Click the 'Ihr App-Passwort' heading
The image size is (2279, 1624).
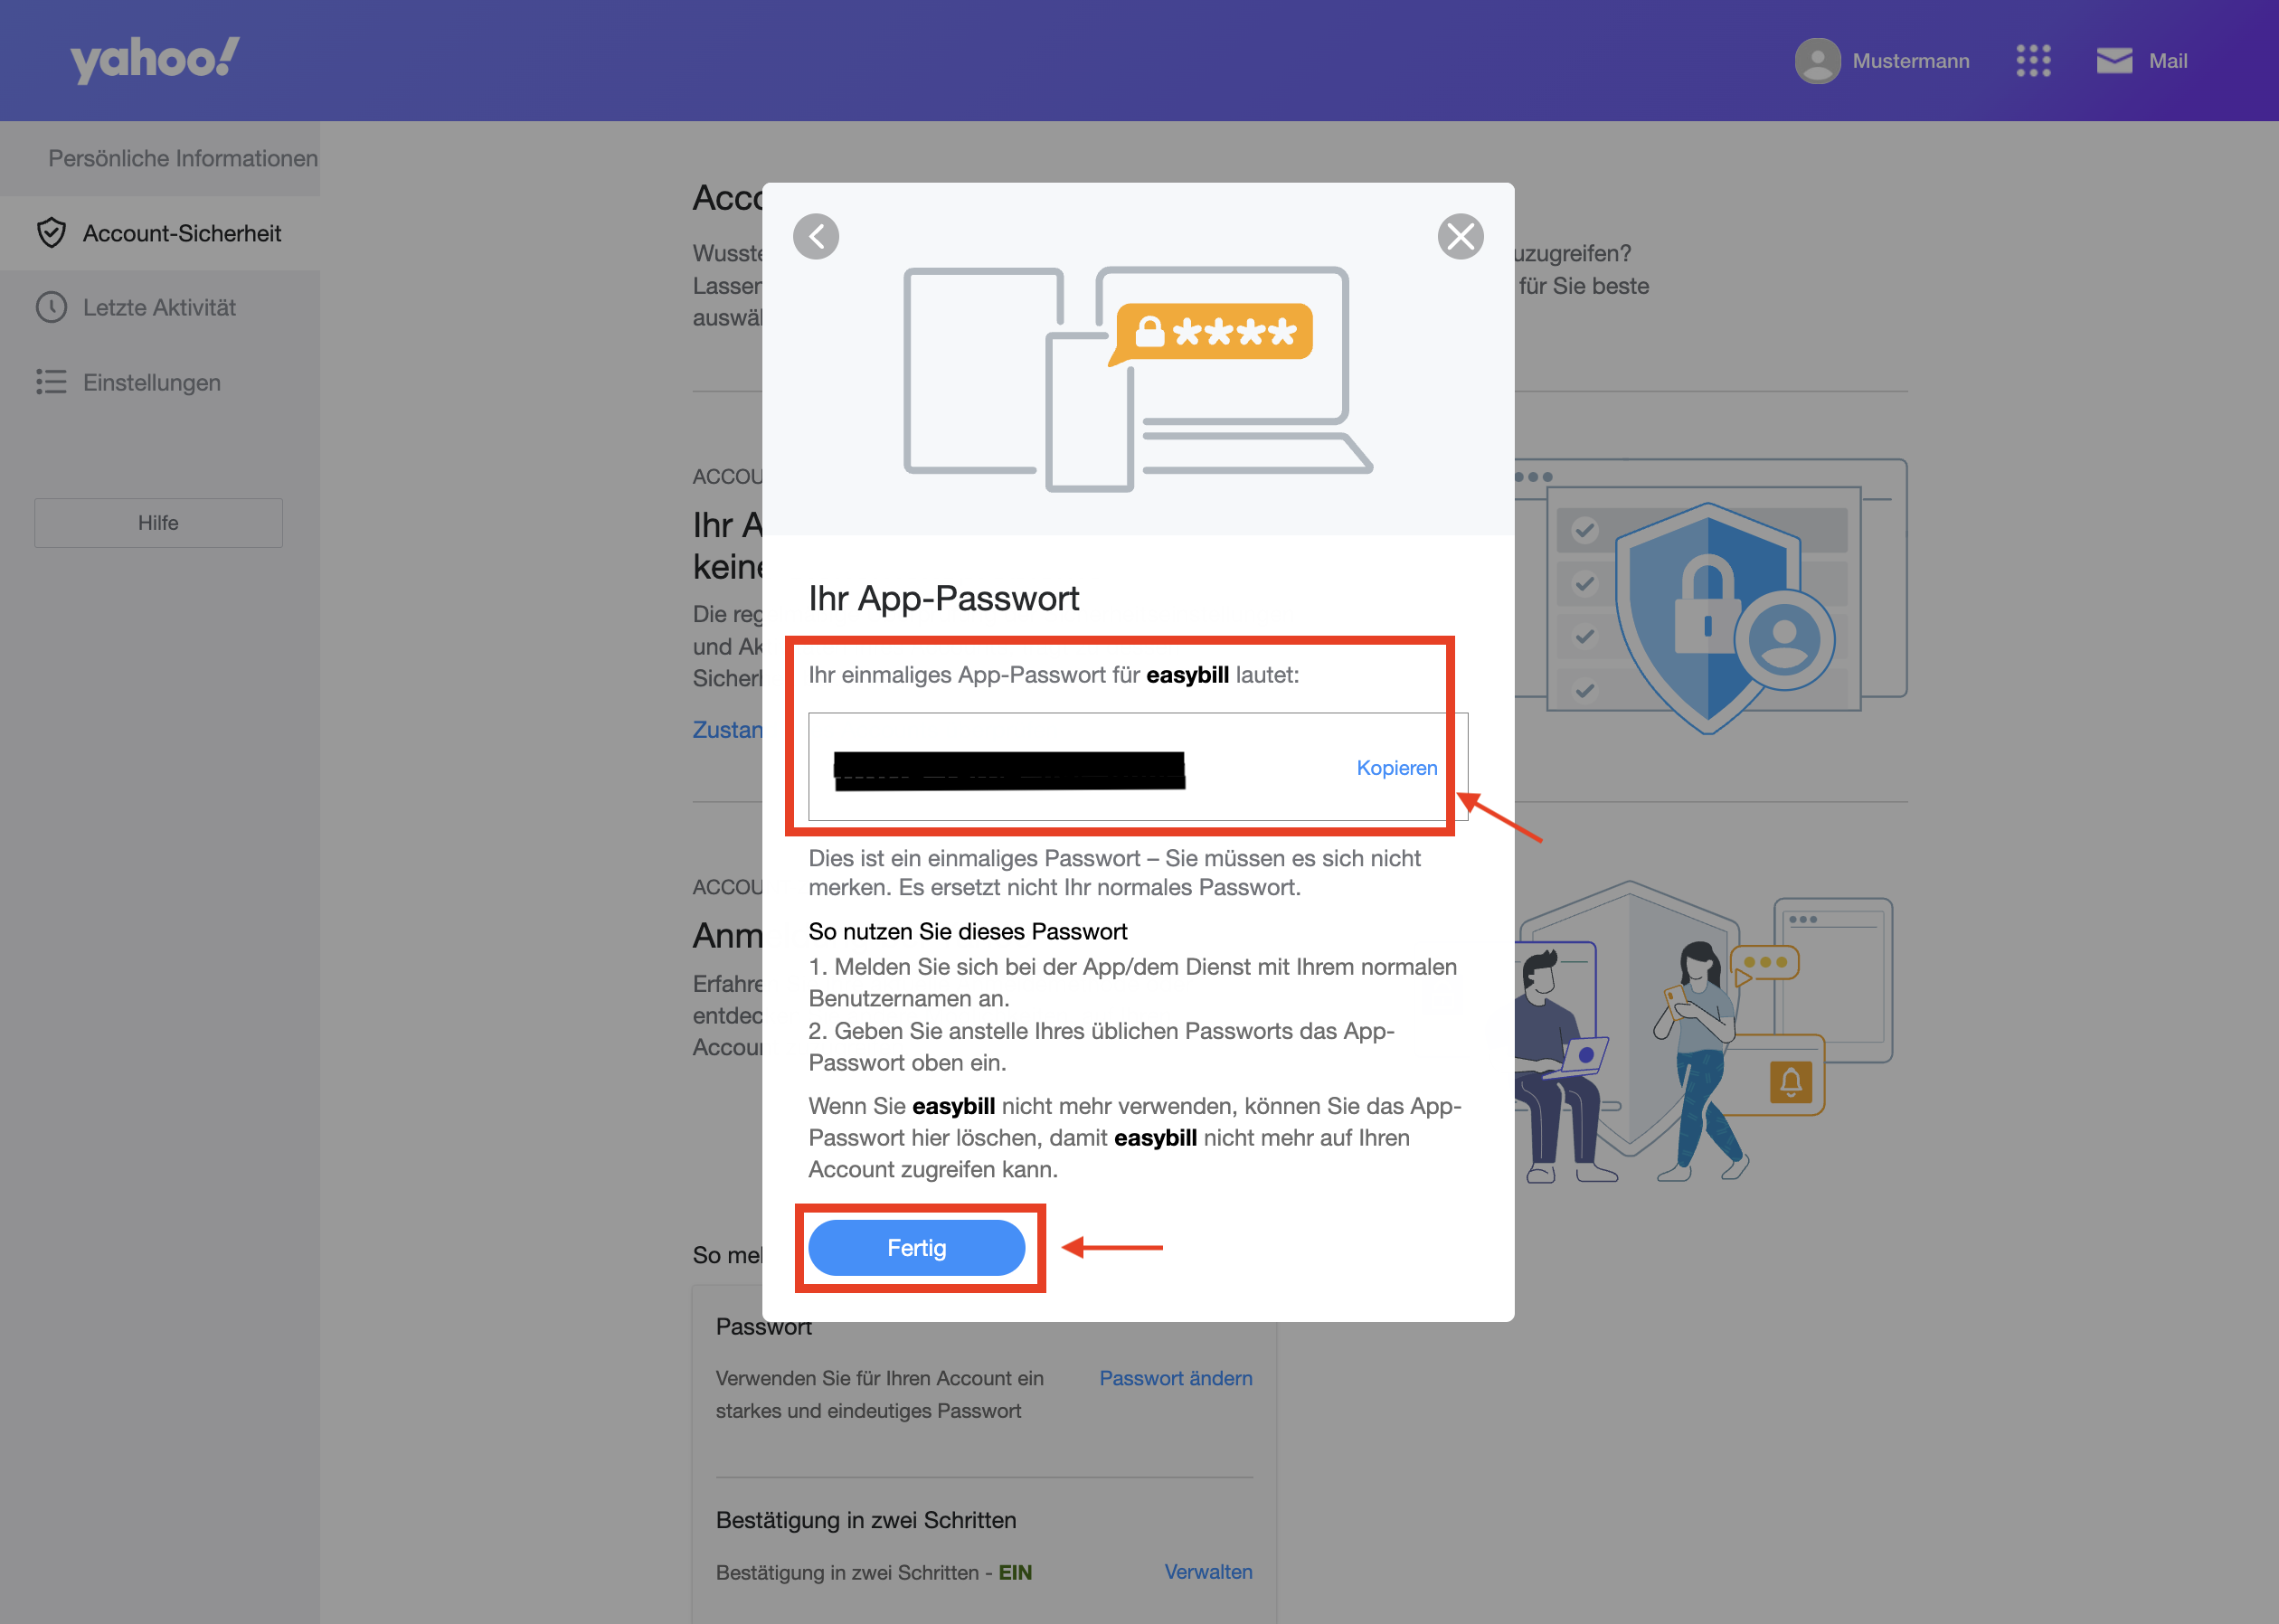[x=943, y=598]
